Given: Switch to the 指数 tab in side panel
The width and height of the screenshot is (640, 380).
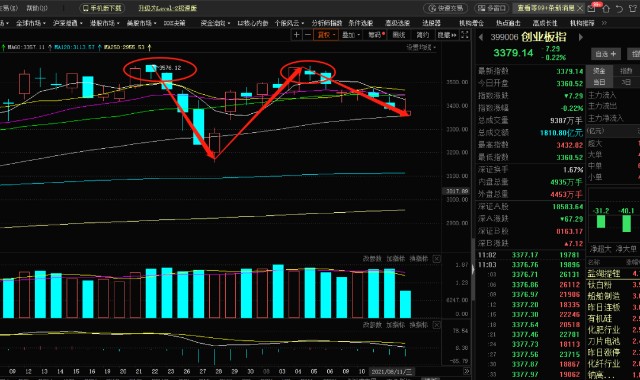Looking at the screenshot, I should (x=626, y=71).
